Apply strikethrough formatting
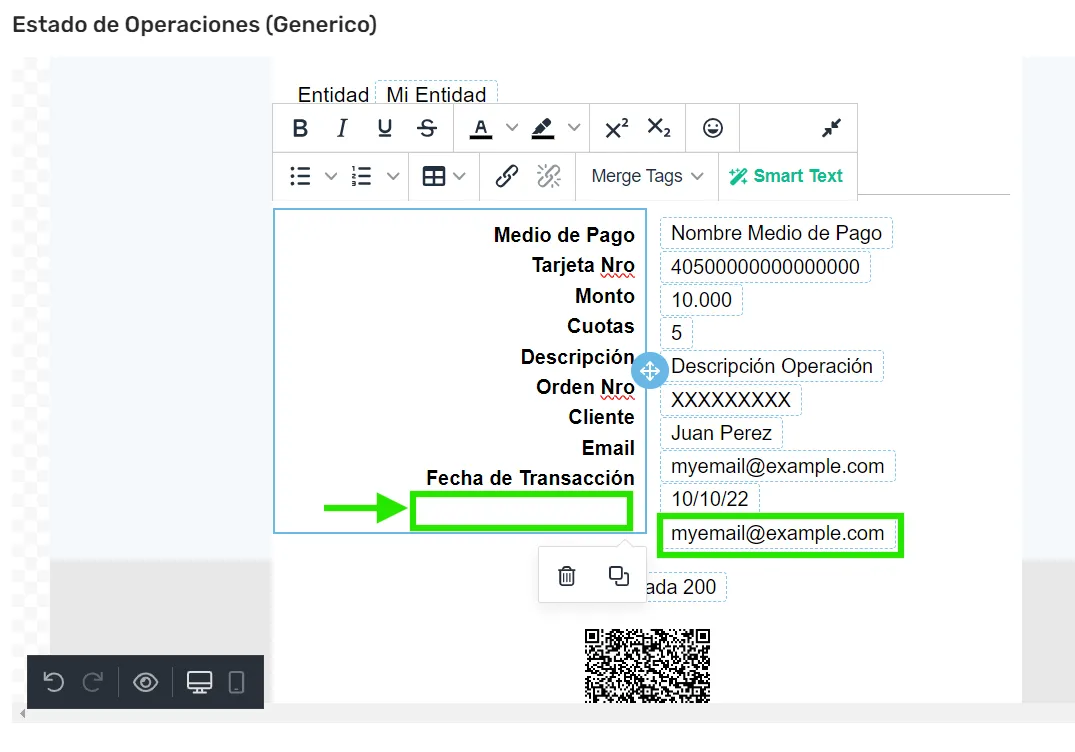Viewport: 1075px width, 752px height. 427,128
